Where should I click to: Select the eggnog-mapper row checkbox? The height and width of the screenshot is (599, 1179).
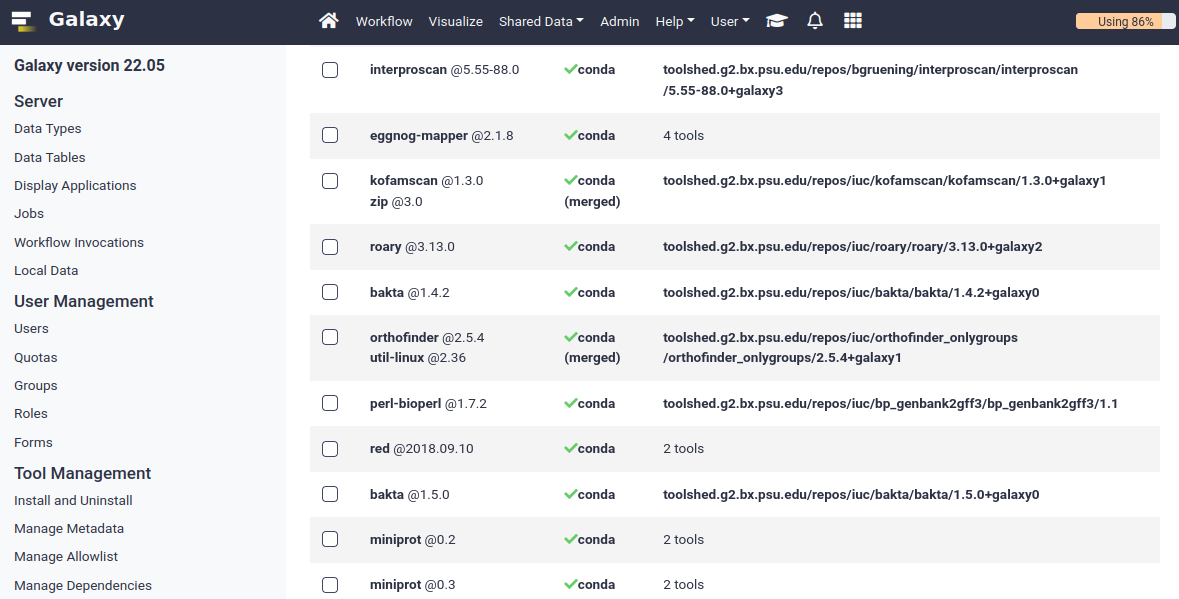coord(330,135)
